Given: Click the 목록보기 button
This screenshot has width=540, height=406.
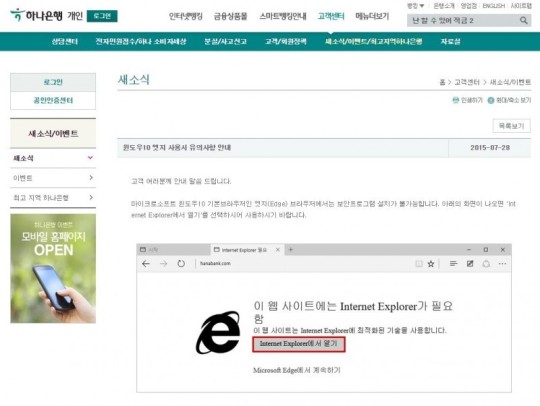Looking at the screenshot, I should point(511,126).
